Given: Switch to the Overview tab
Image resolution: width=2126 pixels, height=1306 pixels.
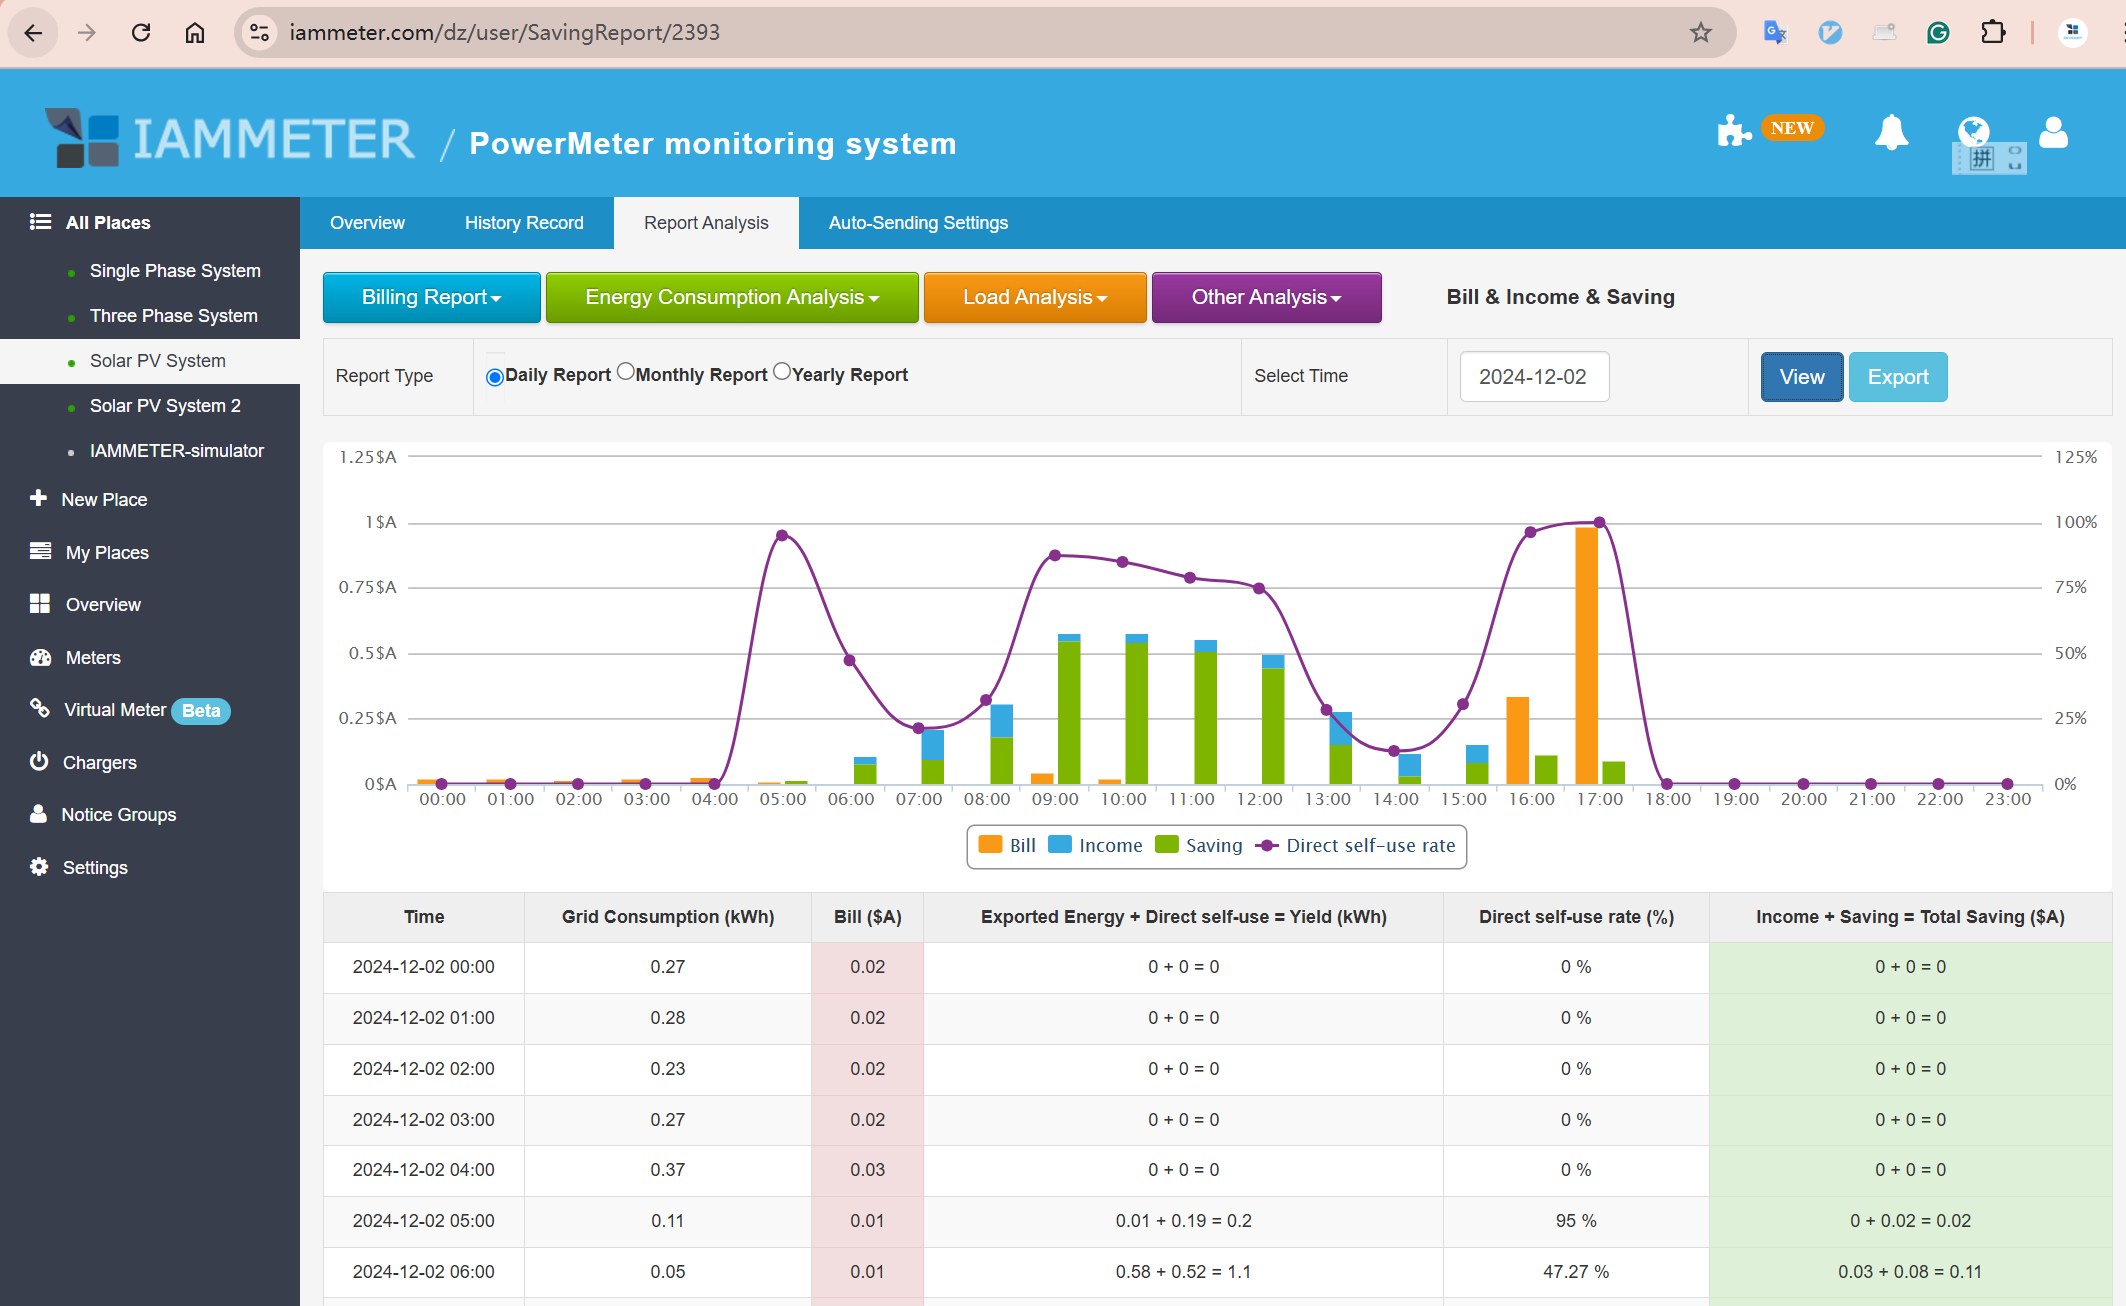Looking at the screenshot, I should [x=367, y=223].
